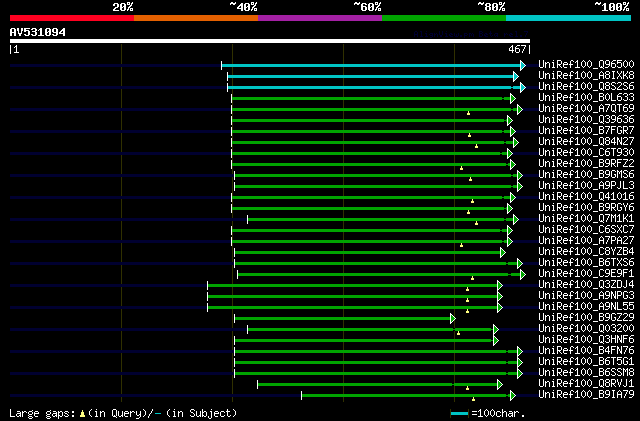Pick the UniRef100_Q3ZDJ4 label

pos(586,285)
